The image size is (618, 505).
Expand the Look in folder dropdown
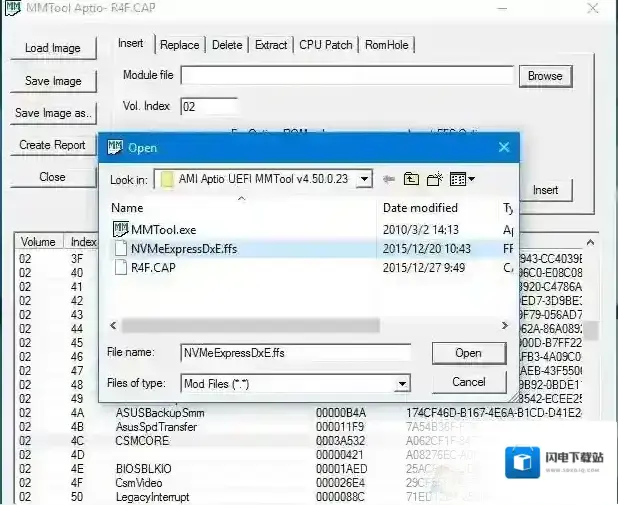(x=363, y=179)
